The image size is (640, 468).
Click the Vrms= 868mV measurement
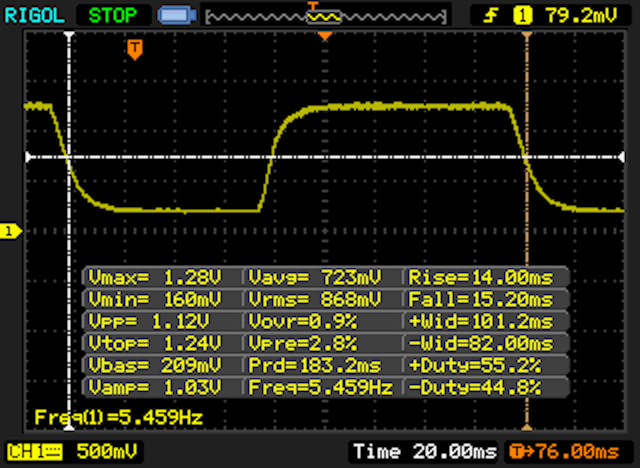click(315, 299)
